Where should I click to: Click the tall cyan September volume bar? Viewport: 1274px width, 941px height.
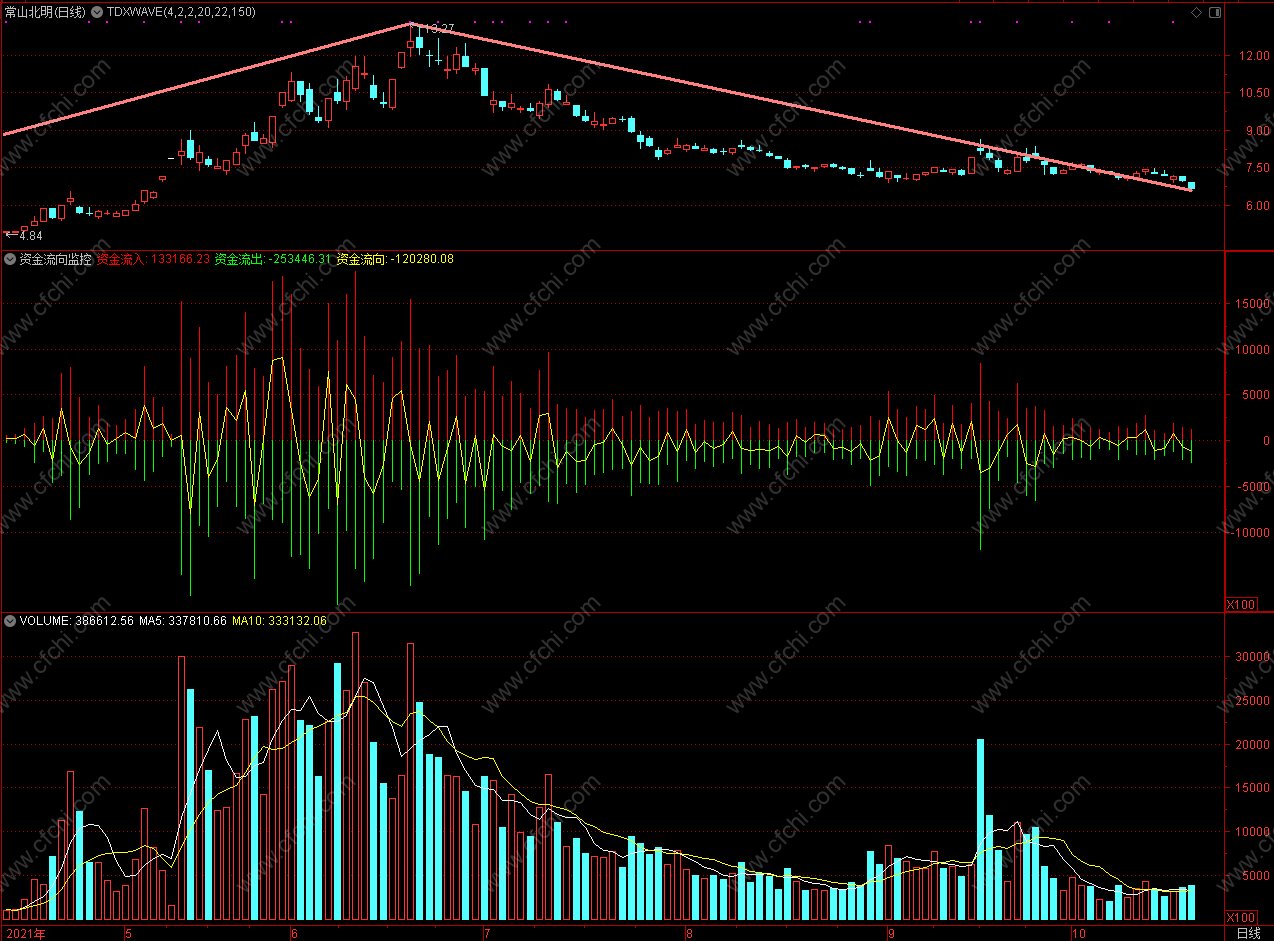coord(980,830)
